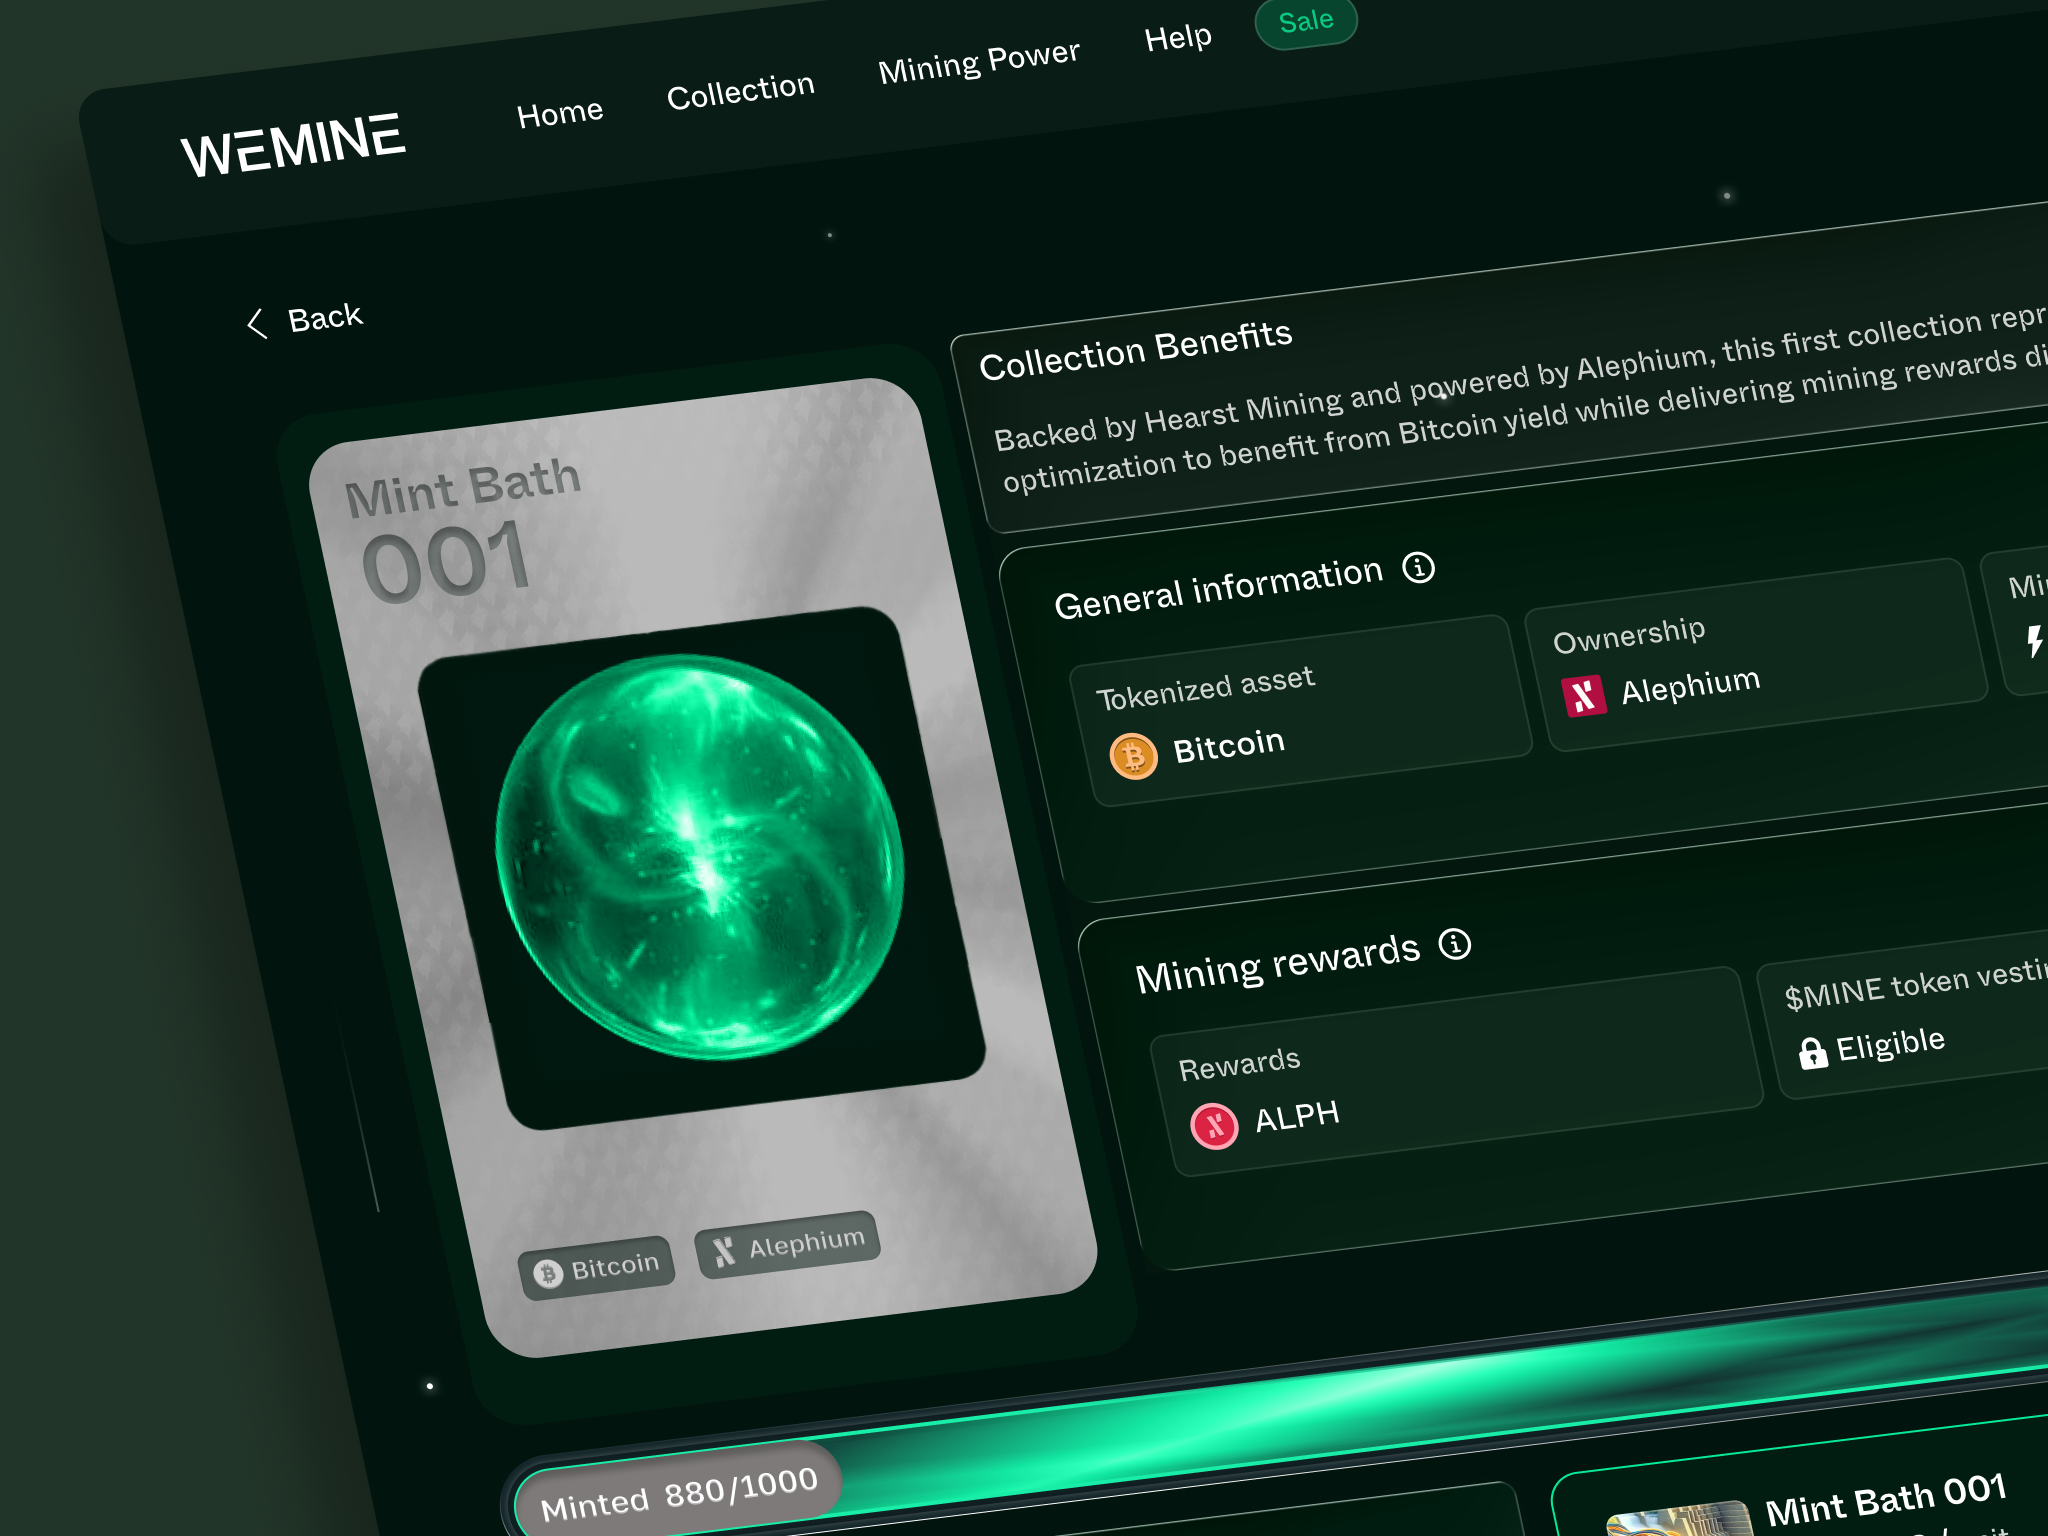Click the Mining rewards info icon
Viewport: 2048px width, 1536px height.
click(1454, 943)
